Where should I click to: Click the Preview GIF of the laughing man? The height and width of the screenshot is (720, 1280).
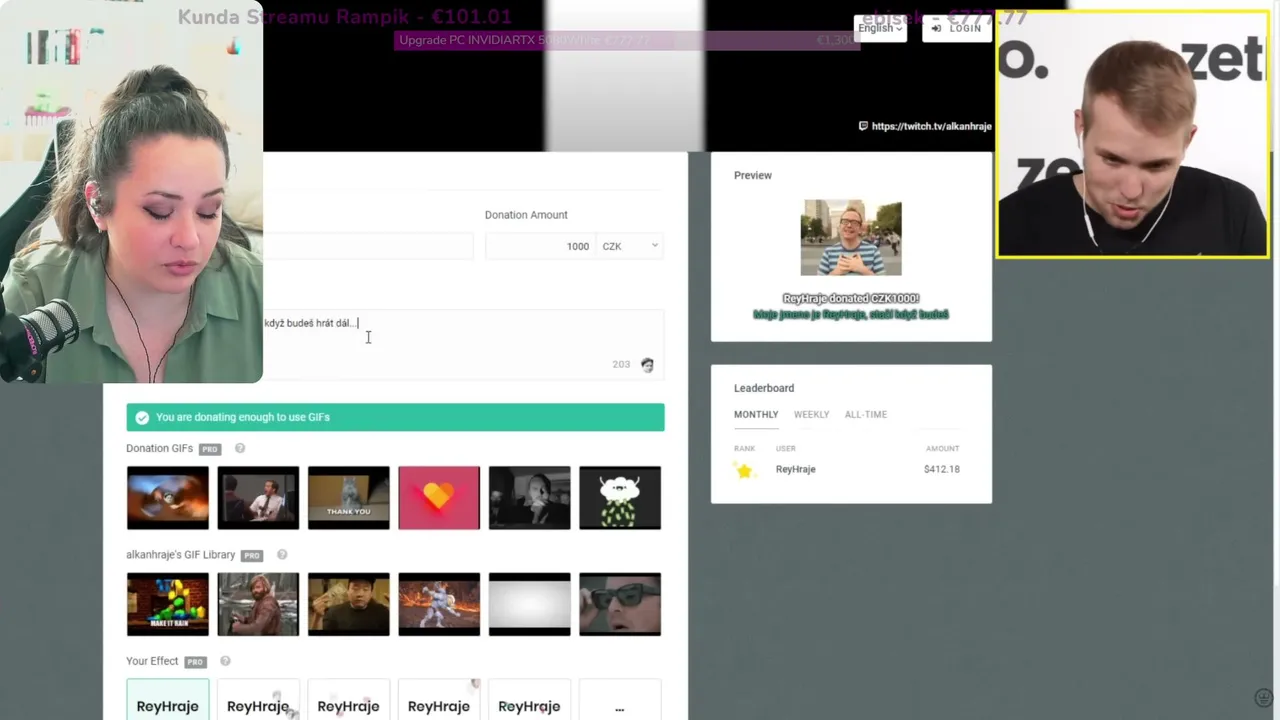851,238
